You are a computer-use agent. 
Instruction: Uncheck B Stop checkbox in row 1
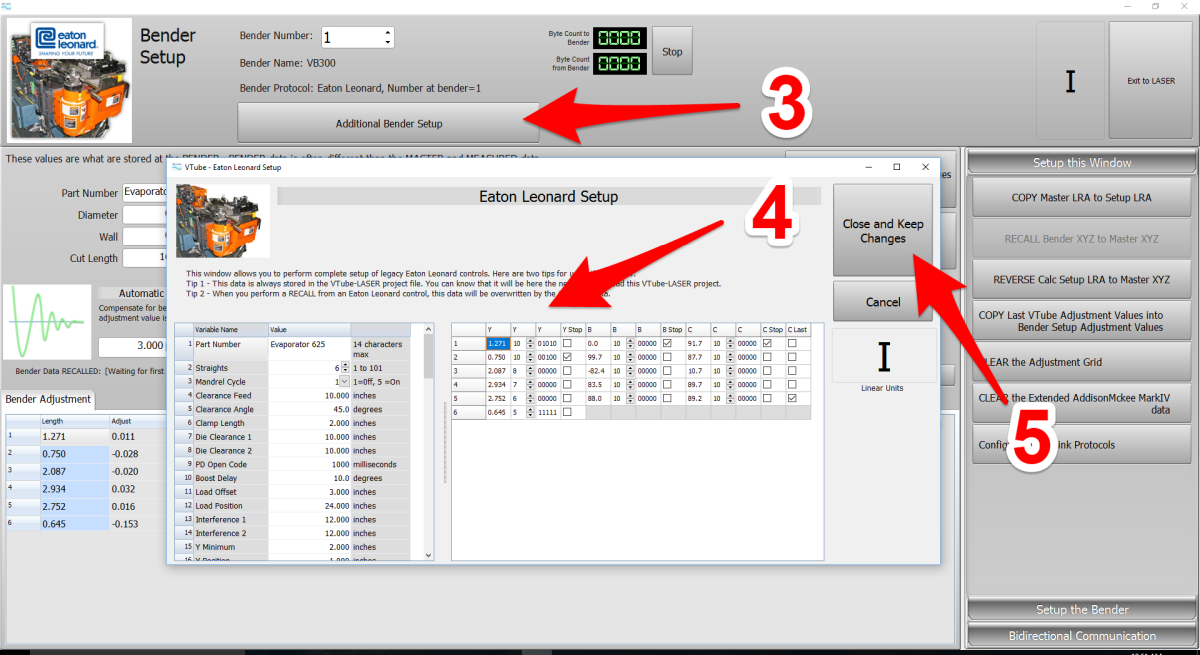(x=668, y=344)
